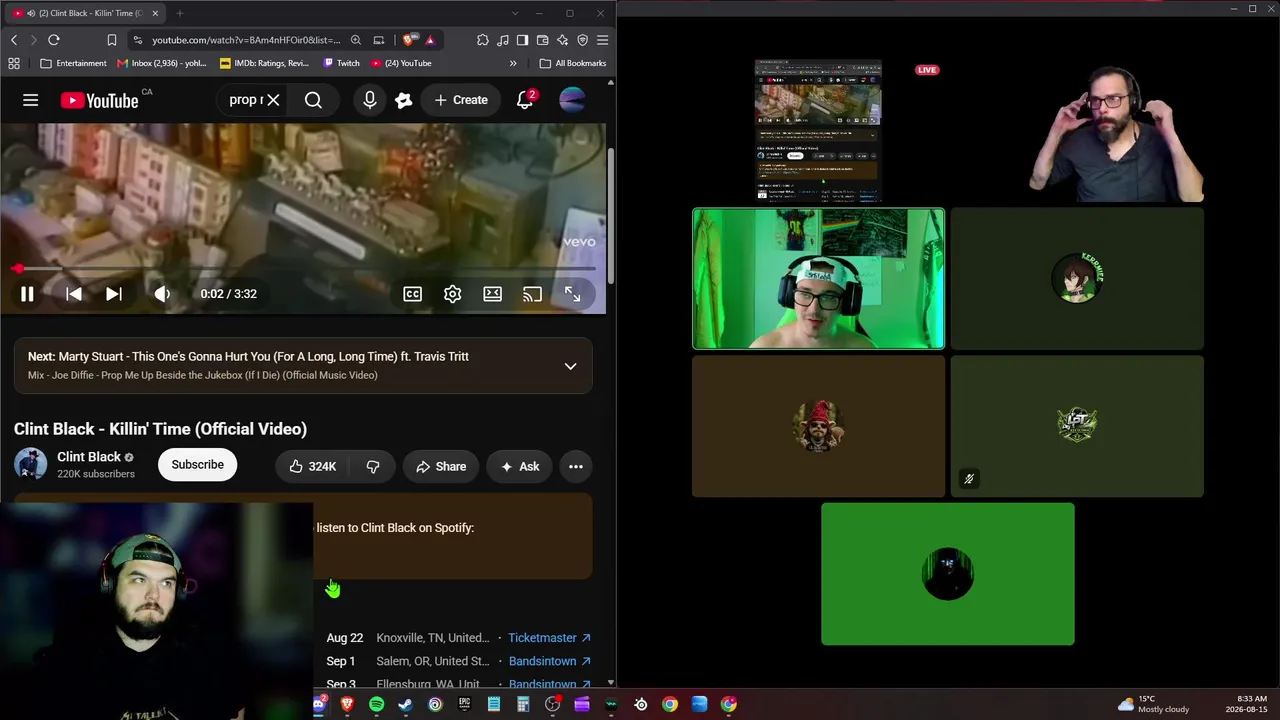The height and width of the screenshot is (720, 1280).
Task: Click the Clint Black channel name
Action: (x=89, y=457)
